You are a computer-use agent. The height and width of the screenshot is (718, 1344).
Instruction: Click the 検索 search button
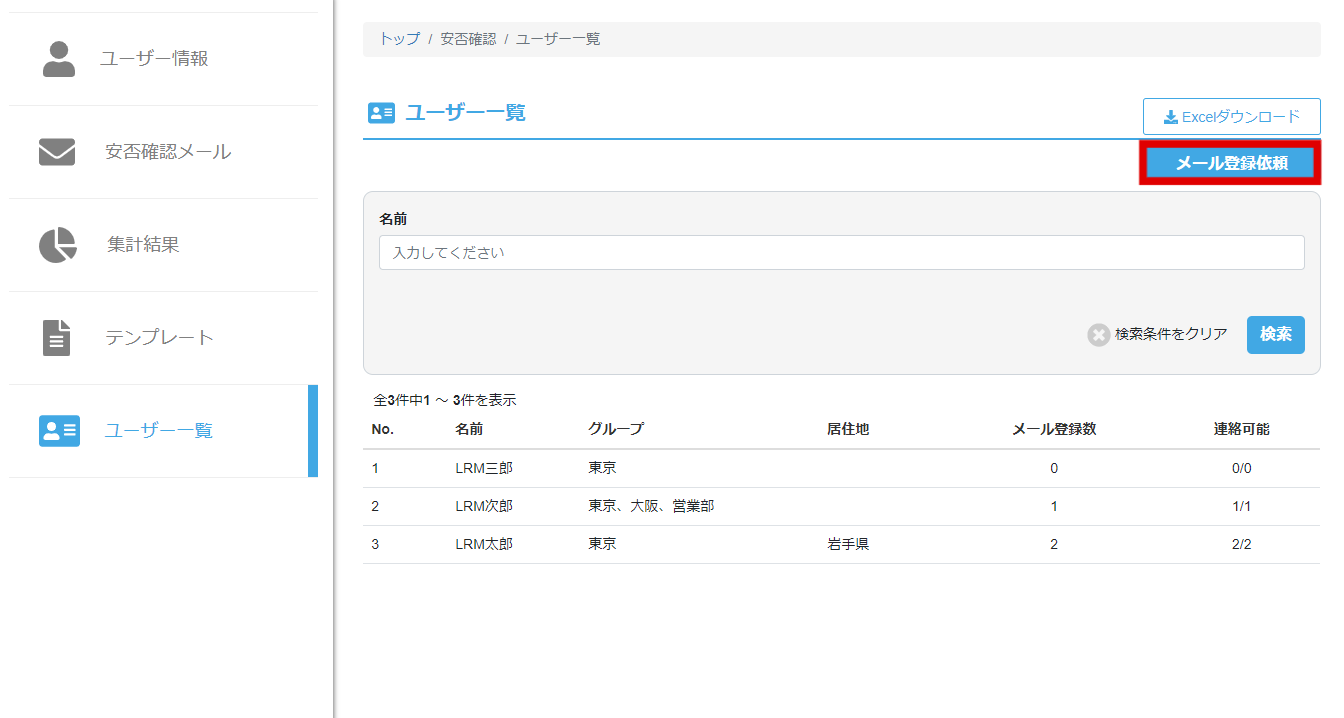(1276, 335)
